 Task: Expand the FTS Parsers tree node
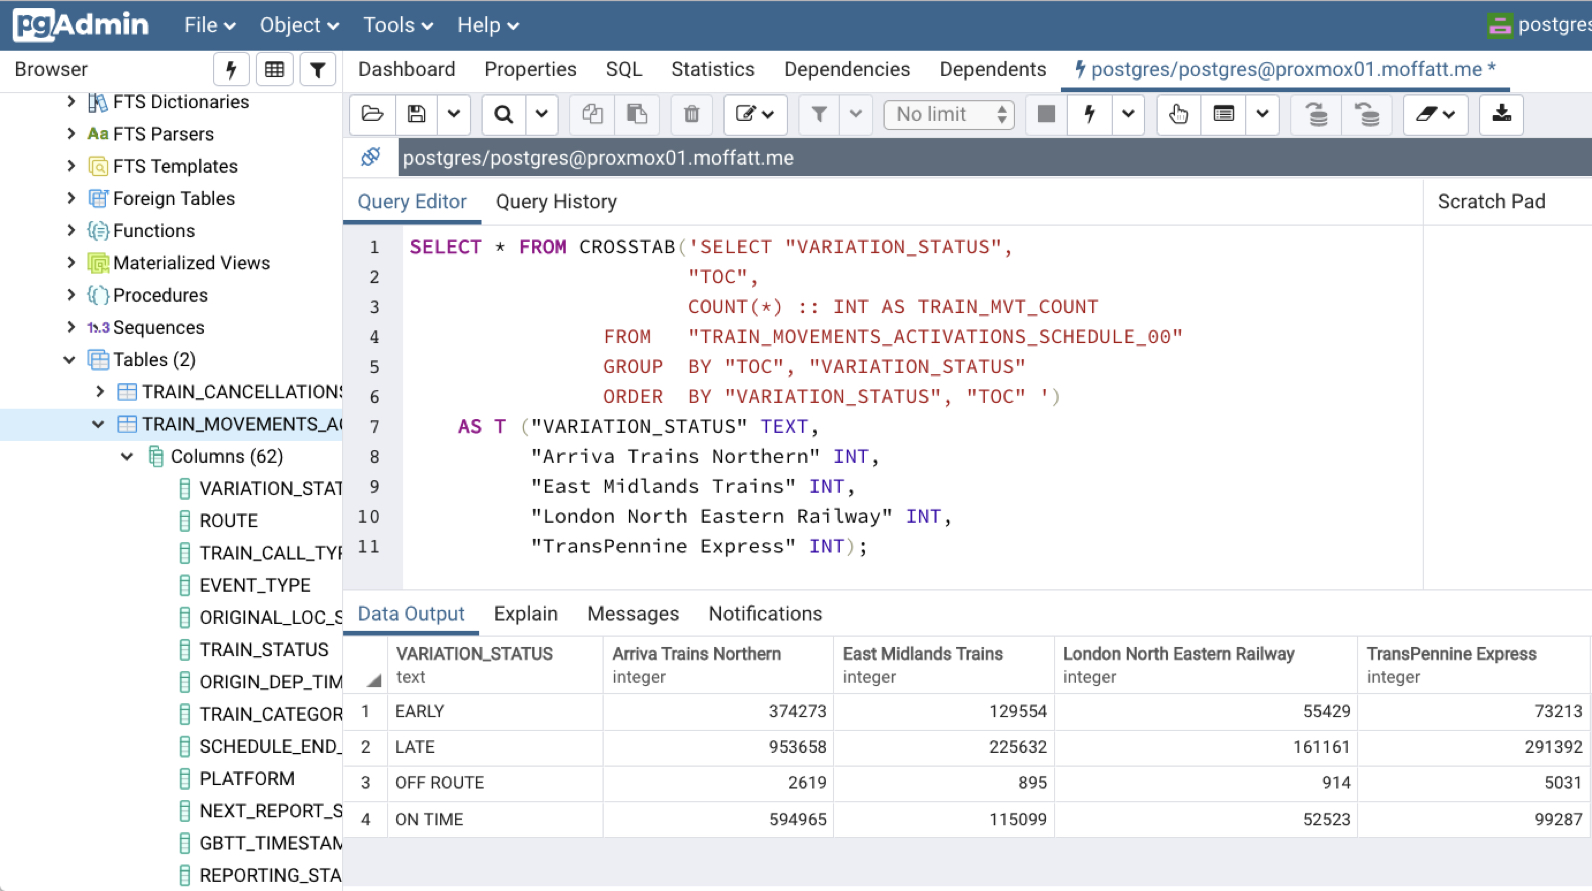tap(71, 133)
